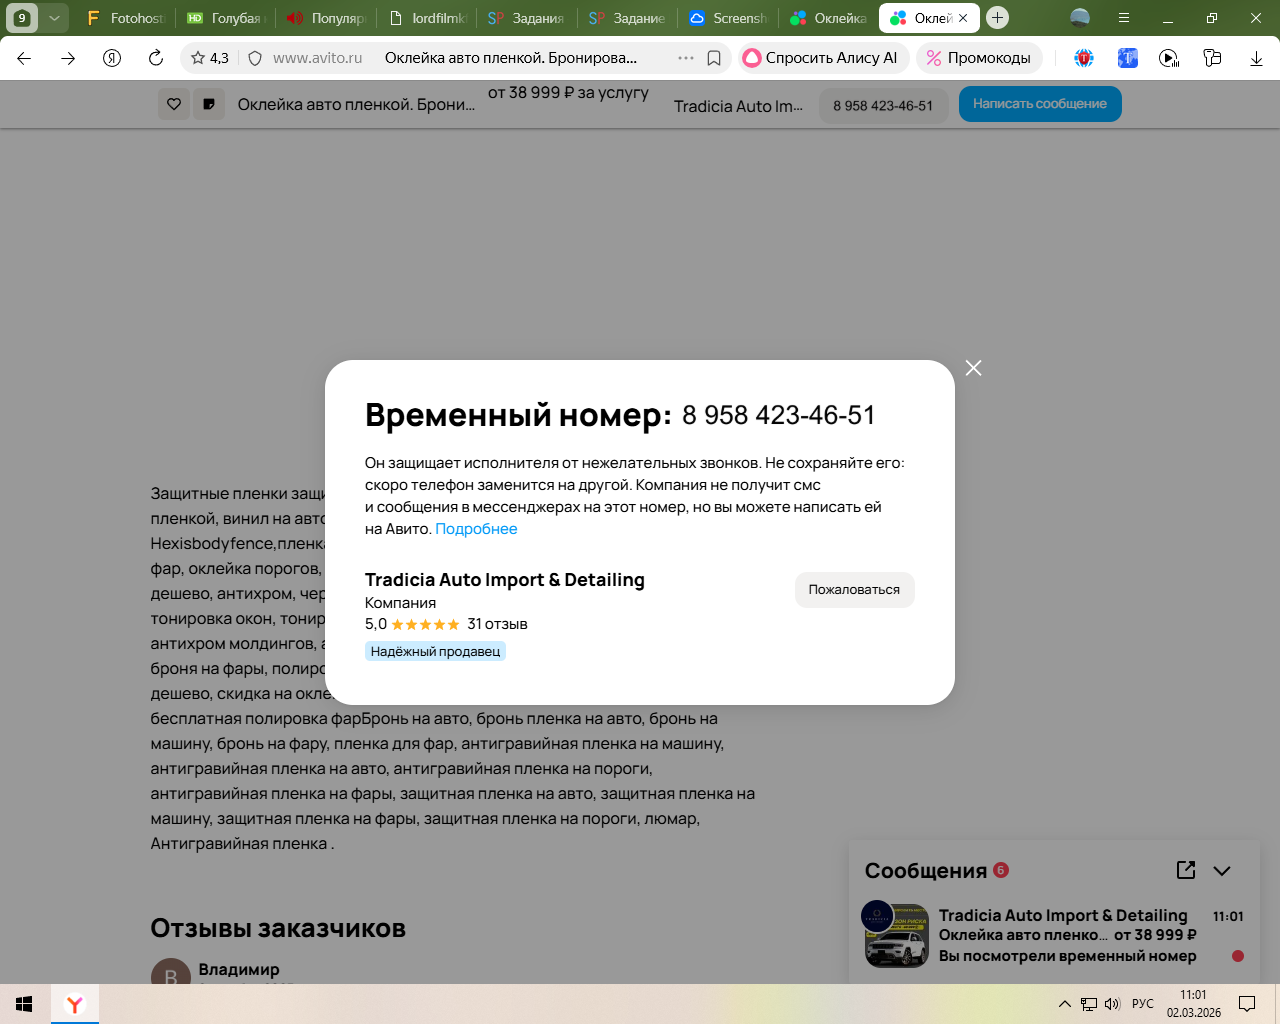
Task: Switch to the Голубая tab
Action: 225,18
